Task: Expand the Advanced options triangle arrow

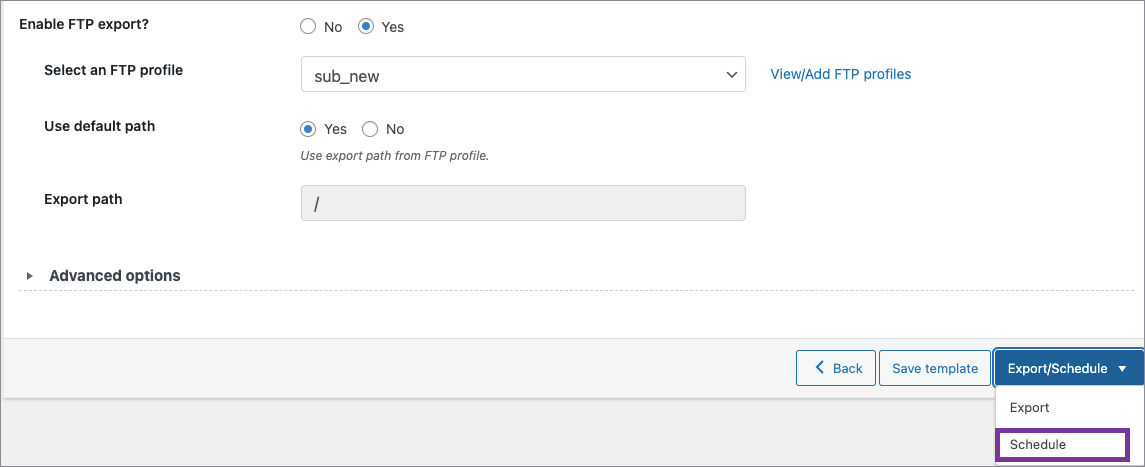Action: (x=30, y=276)
